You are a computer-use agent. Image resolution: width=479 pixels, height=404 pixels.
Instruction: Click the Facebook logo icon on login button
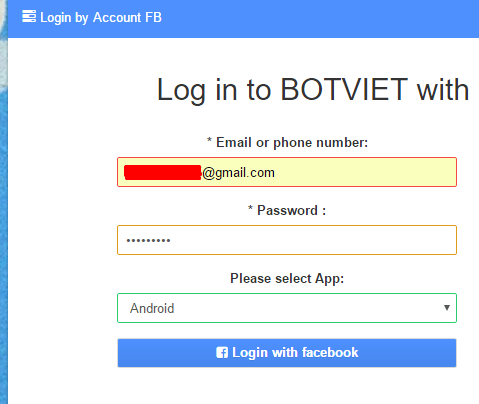click(222, 353)
